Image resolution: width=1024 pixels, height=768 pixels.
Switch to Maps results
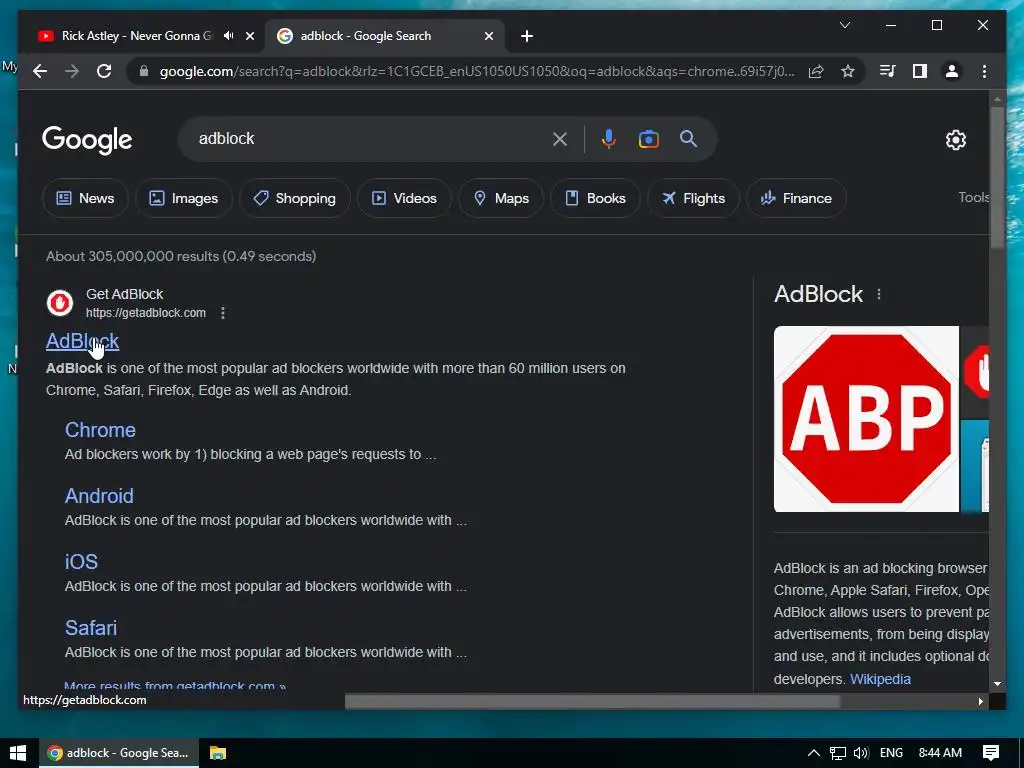tap(501, 198)
